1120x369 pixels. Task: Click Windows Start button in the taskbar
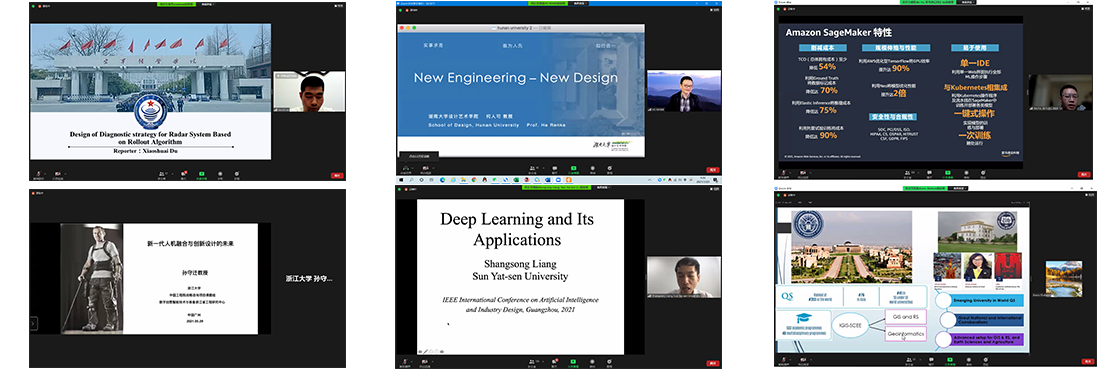coord(401,180)
